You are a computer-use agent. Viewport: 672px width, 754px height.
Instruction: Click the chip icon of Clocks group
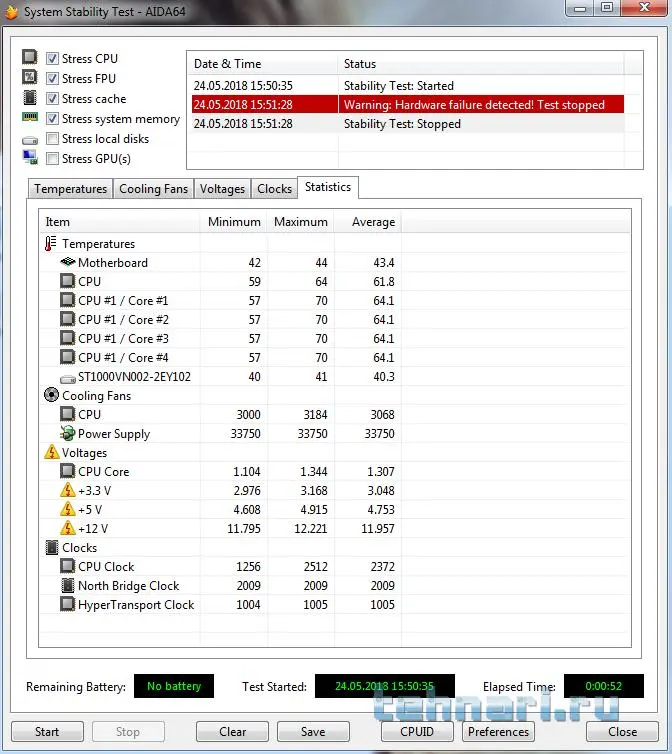(x=51, y=547)
